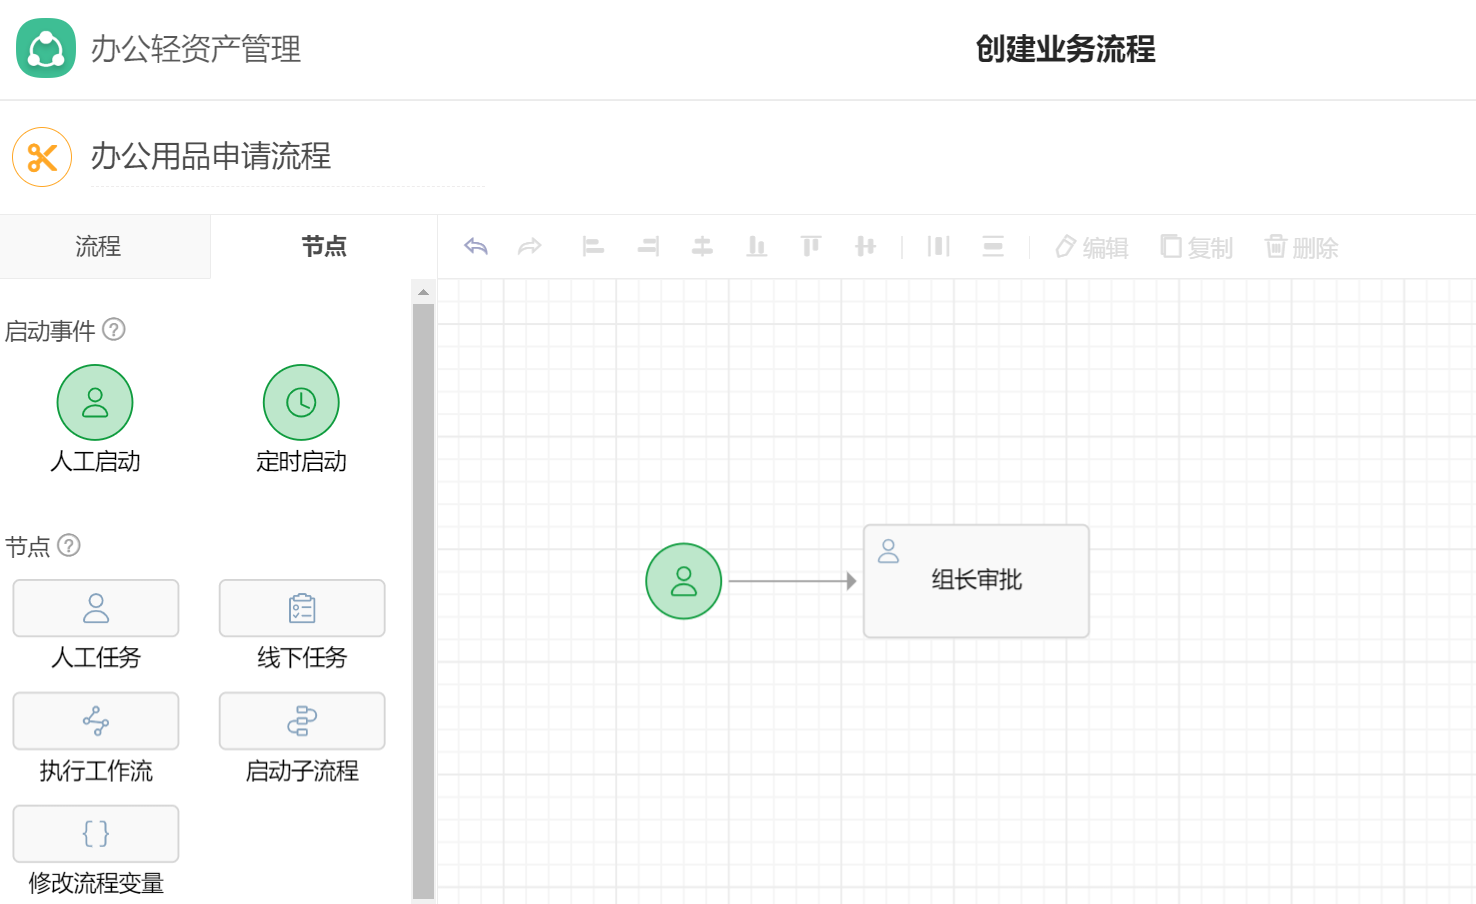Click the align bottom toolbar icon
This screenshot has height=904, width=1476.
tap(757, 246)
